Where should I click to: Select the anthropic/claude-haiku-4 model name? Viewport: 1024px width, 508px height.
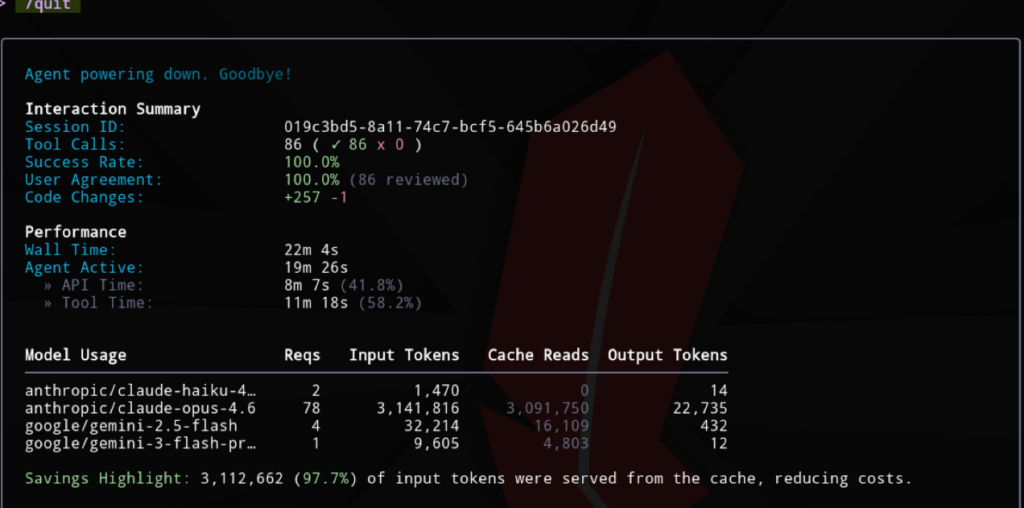[x=140, y=390]
